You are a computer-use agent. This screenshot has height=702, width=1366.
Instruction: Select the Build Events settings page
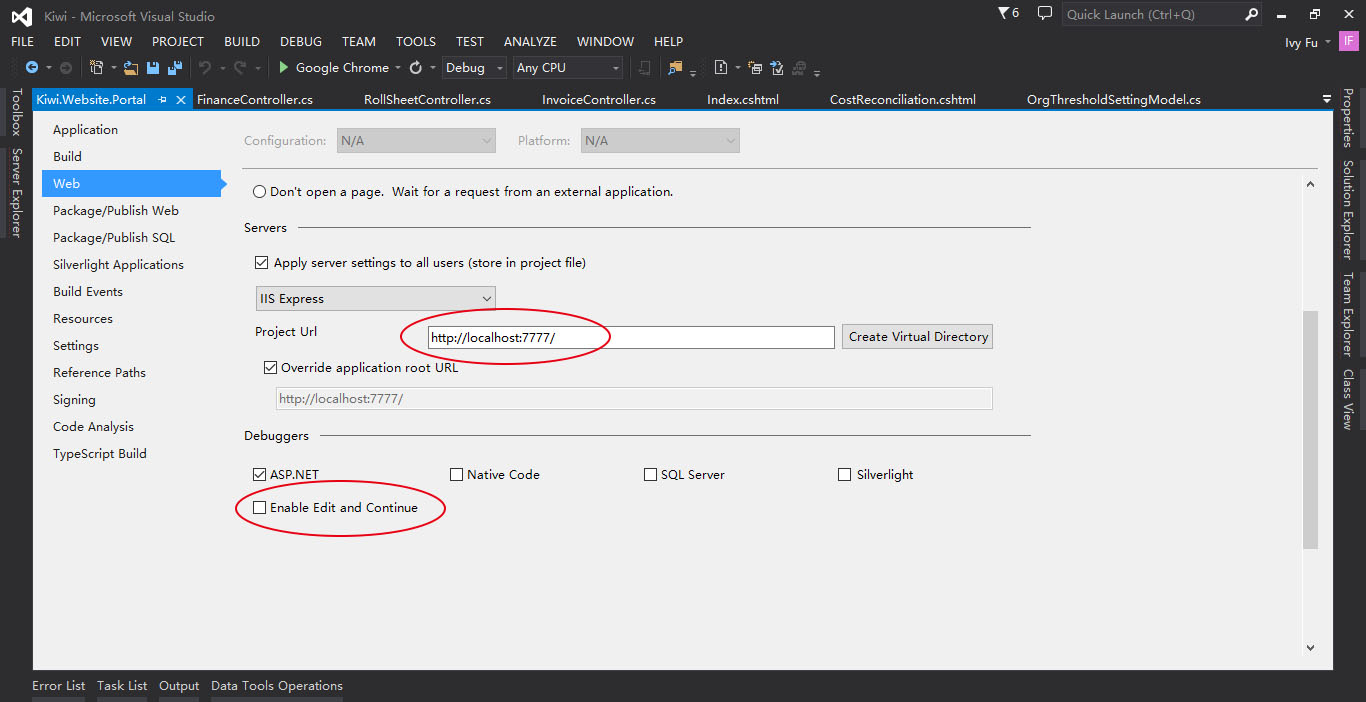click(88, 292)
